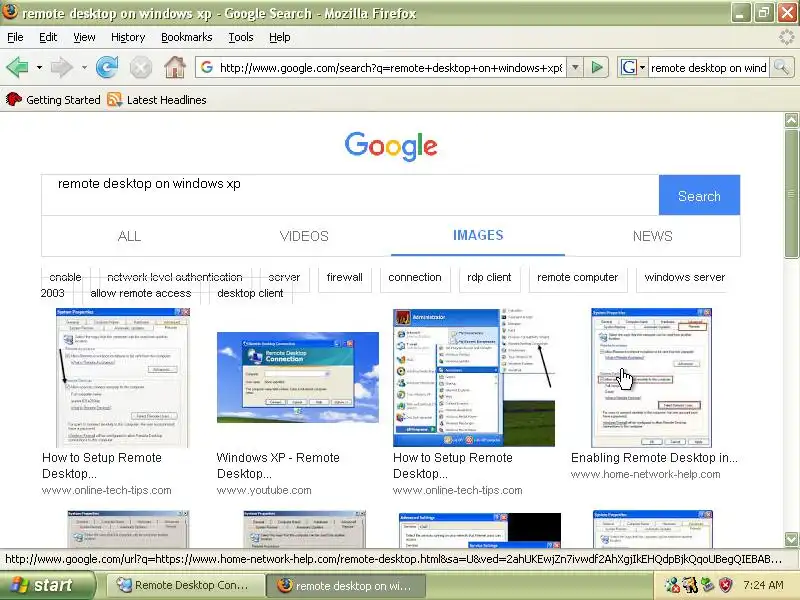Click the Google logo
This screenshot has height=600, width=800.
(x=391, y=146)
